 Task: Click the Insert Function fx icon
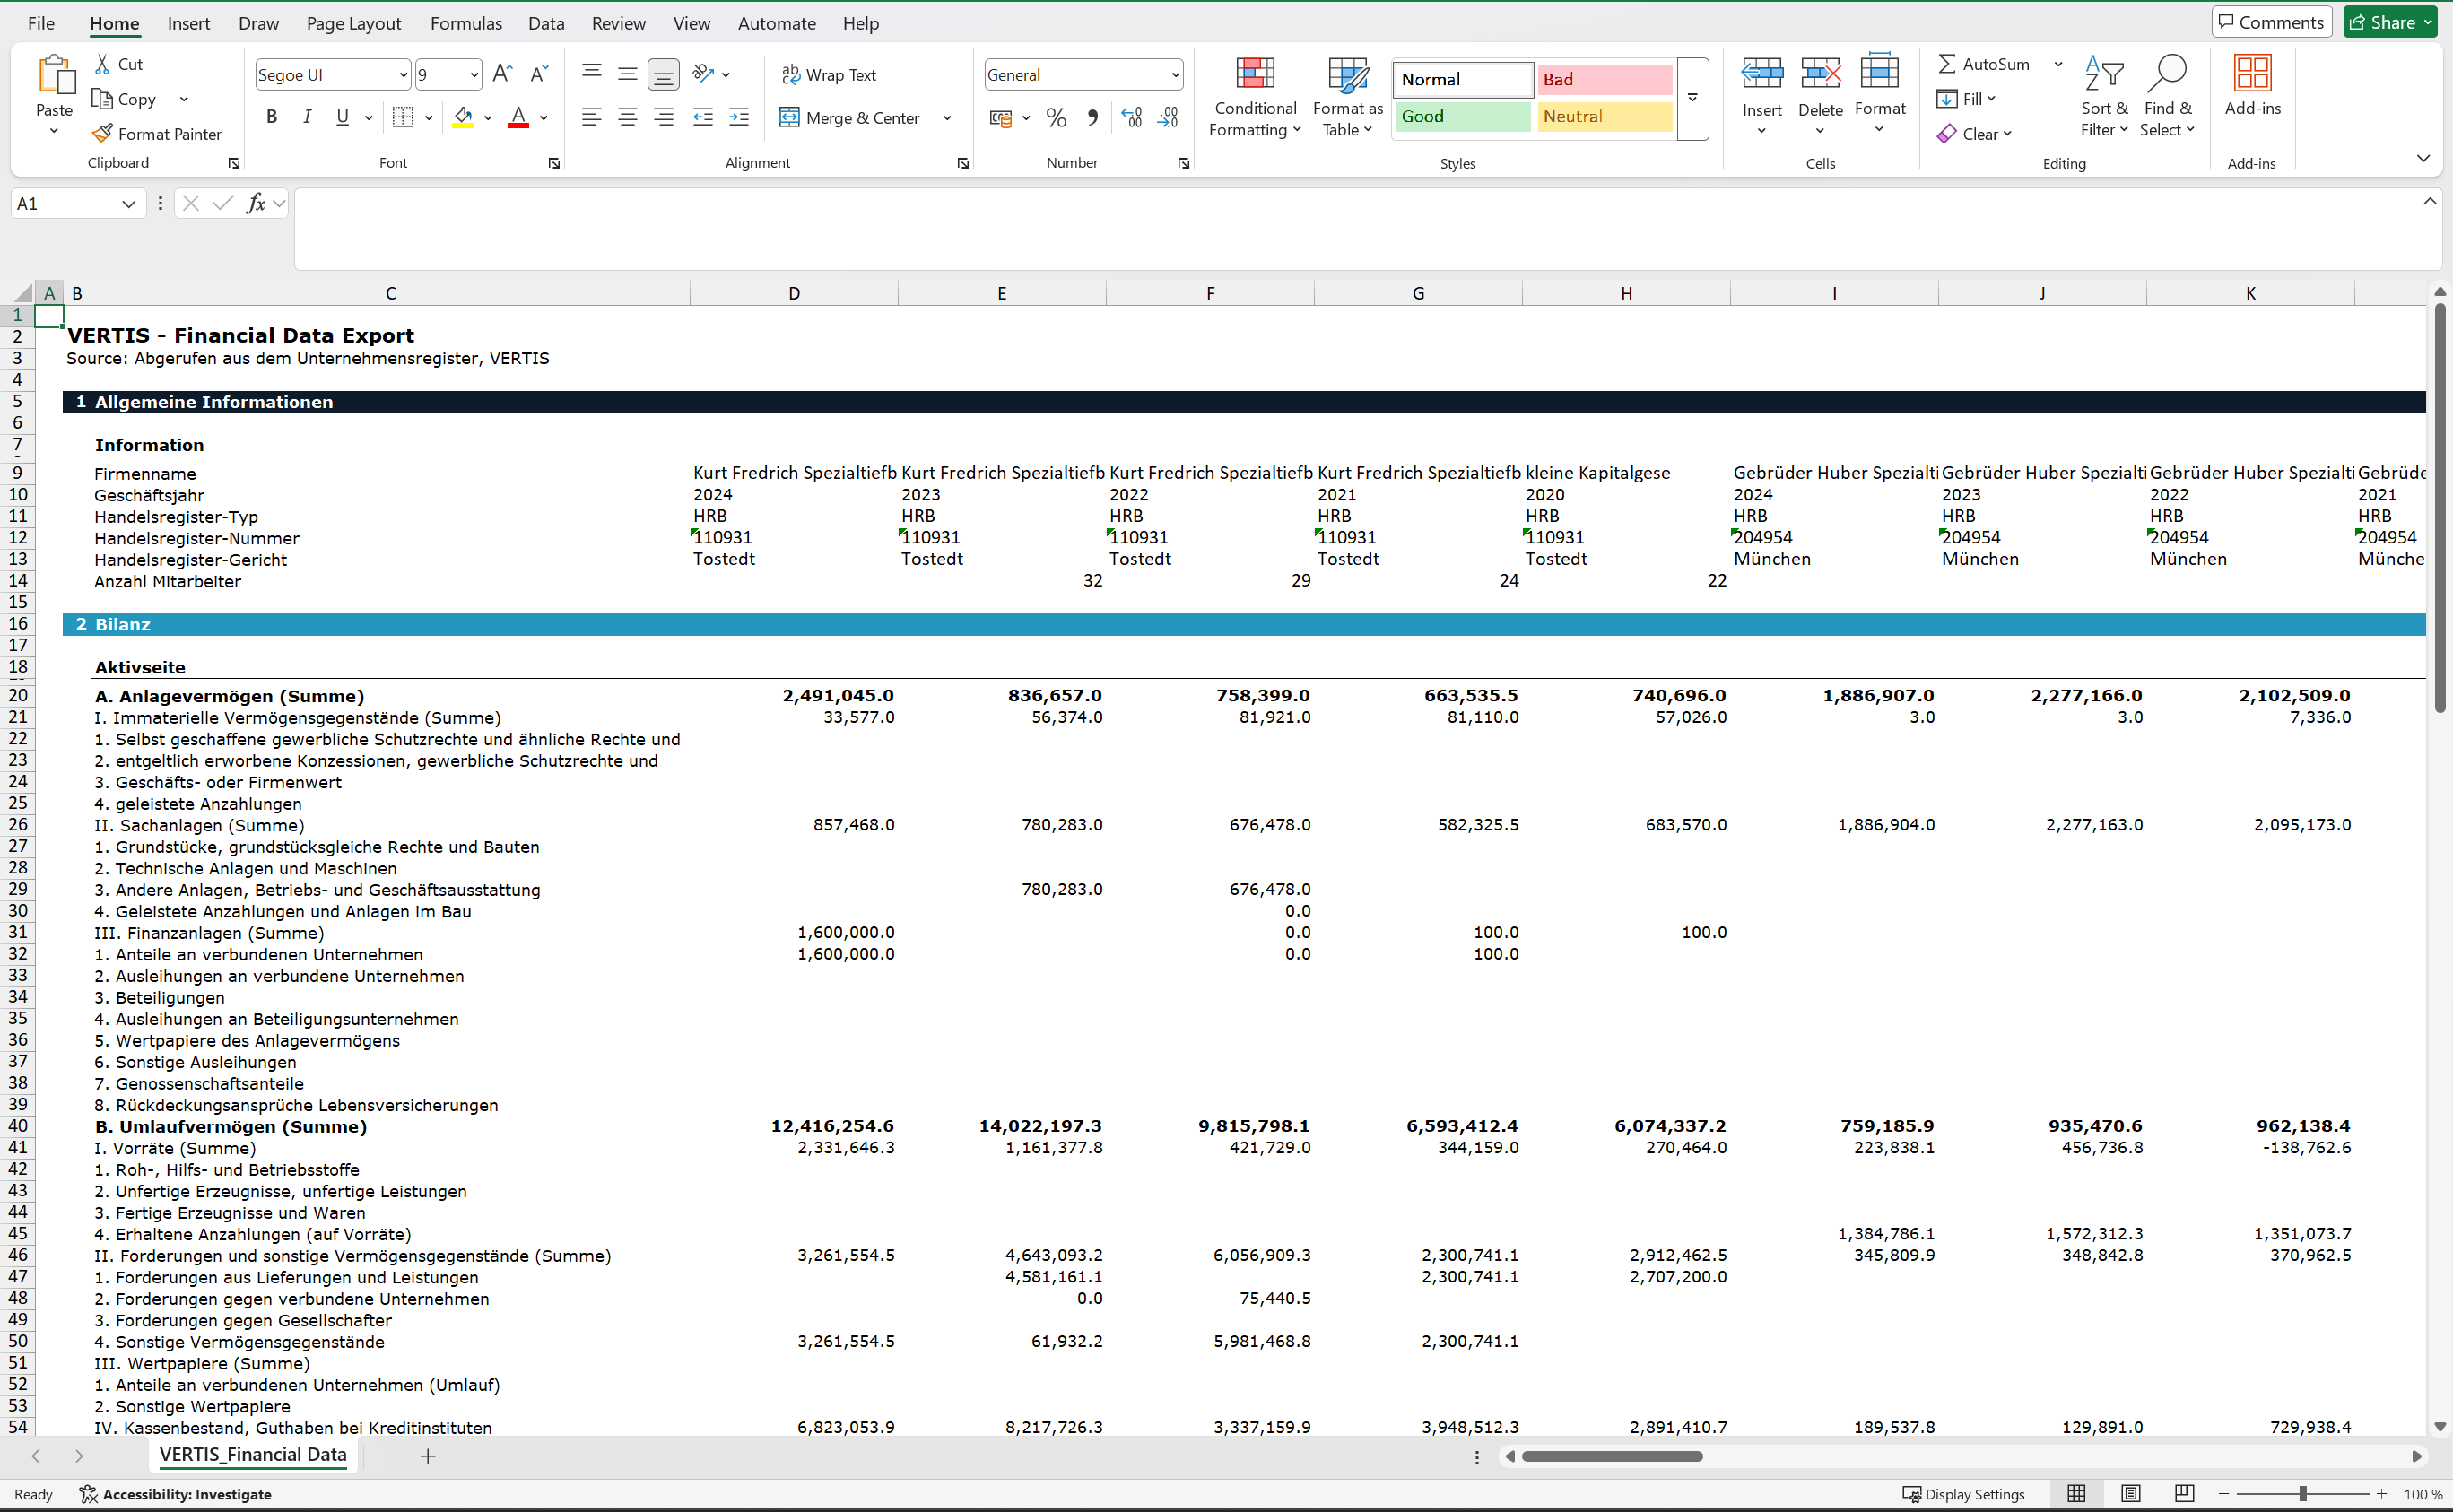click(256, 203)
